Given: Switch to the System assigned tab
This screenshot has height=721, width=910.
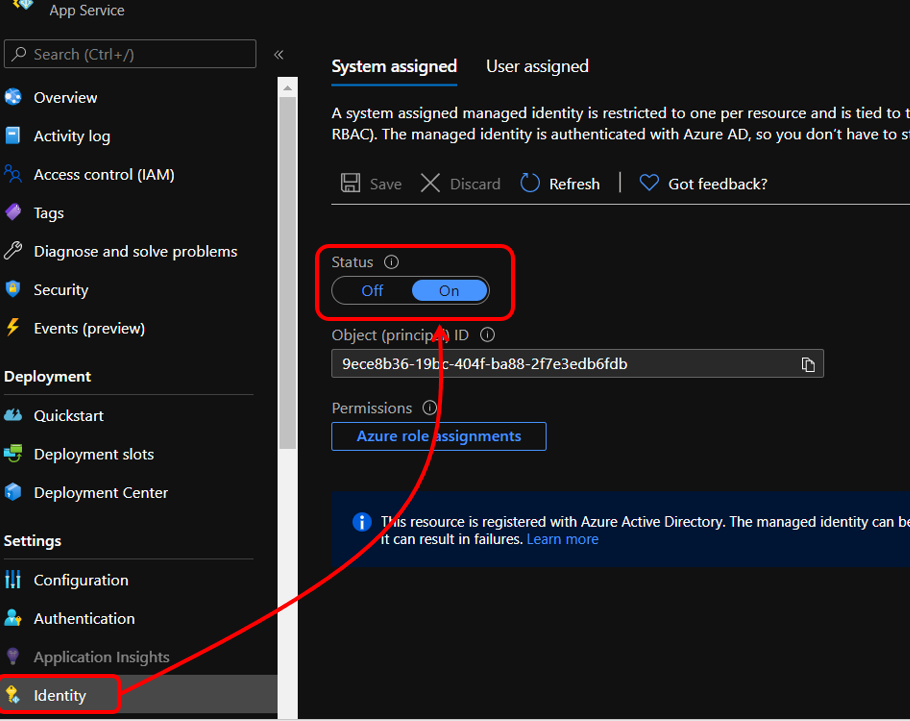Looking at the screenshot, I should [394, 66].
